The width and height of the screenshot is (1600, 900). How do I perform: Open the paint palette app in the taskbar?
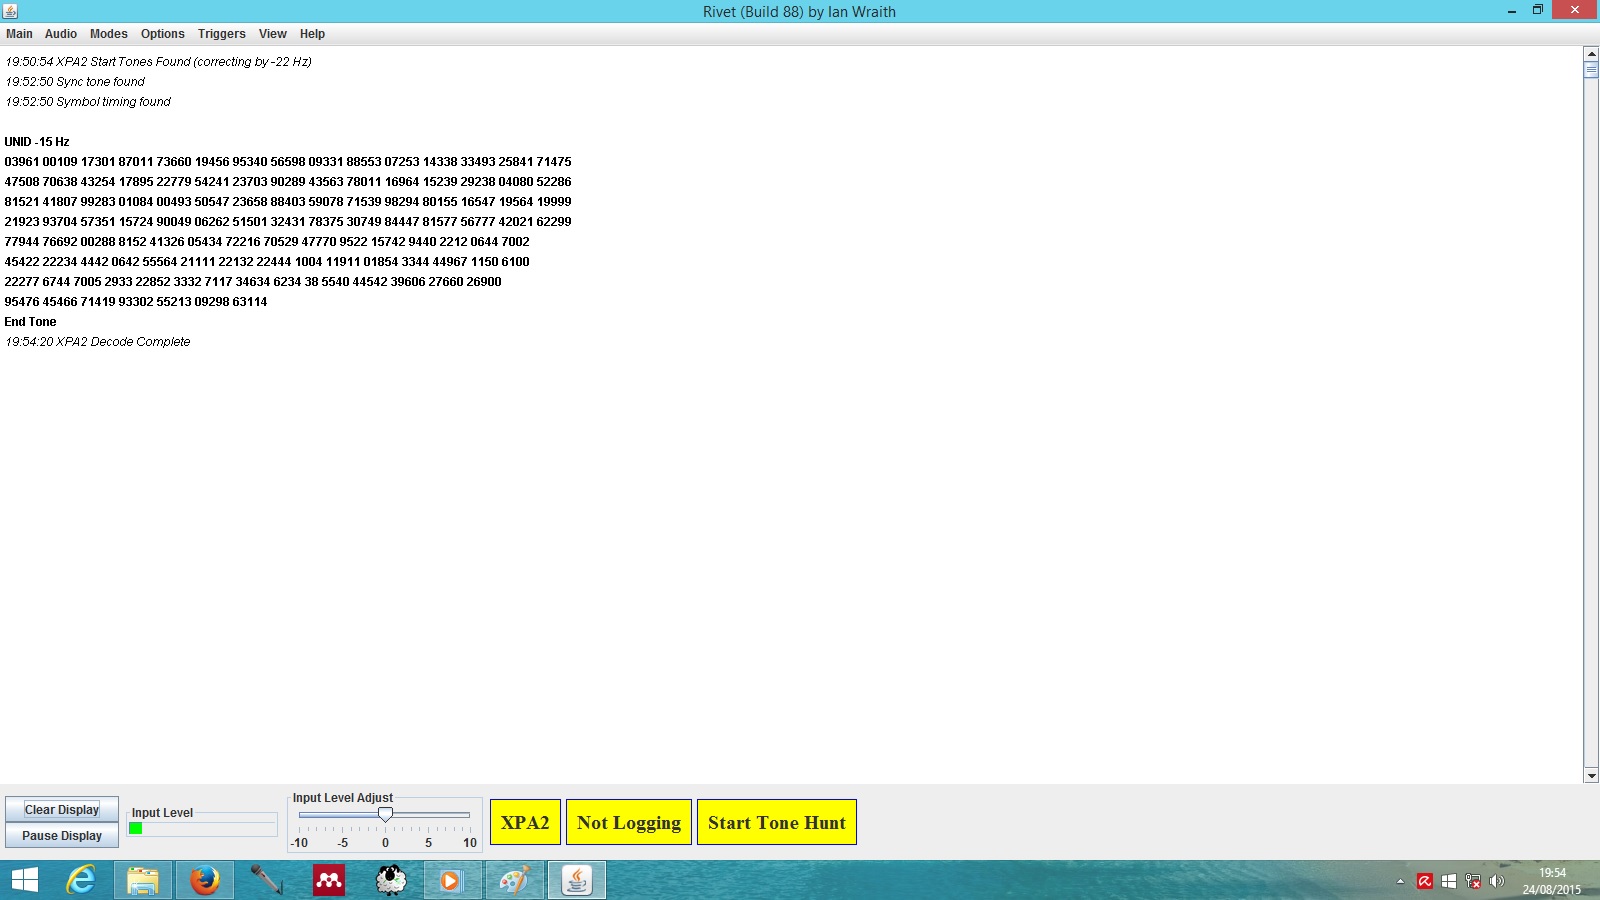click(x=514, y=880)
